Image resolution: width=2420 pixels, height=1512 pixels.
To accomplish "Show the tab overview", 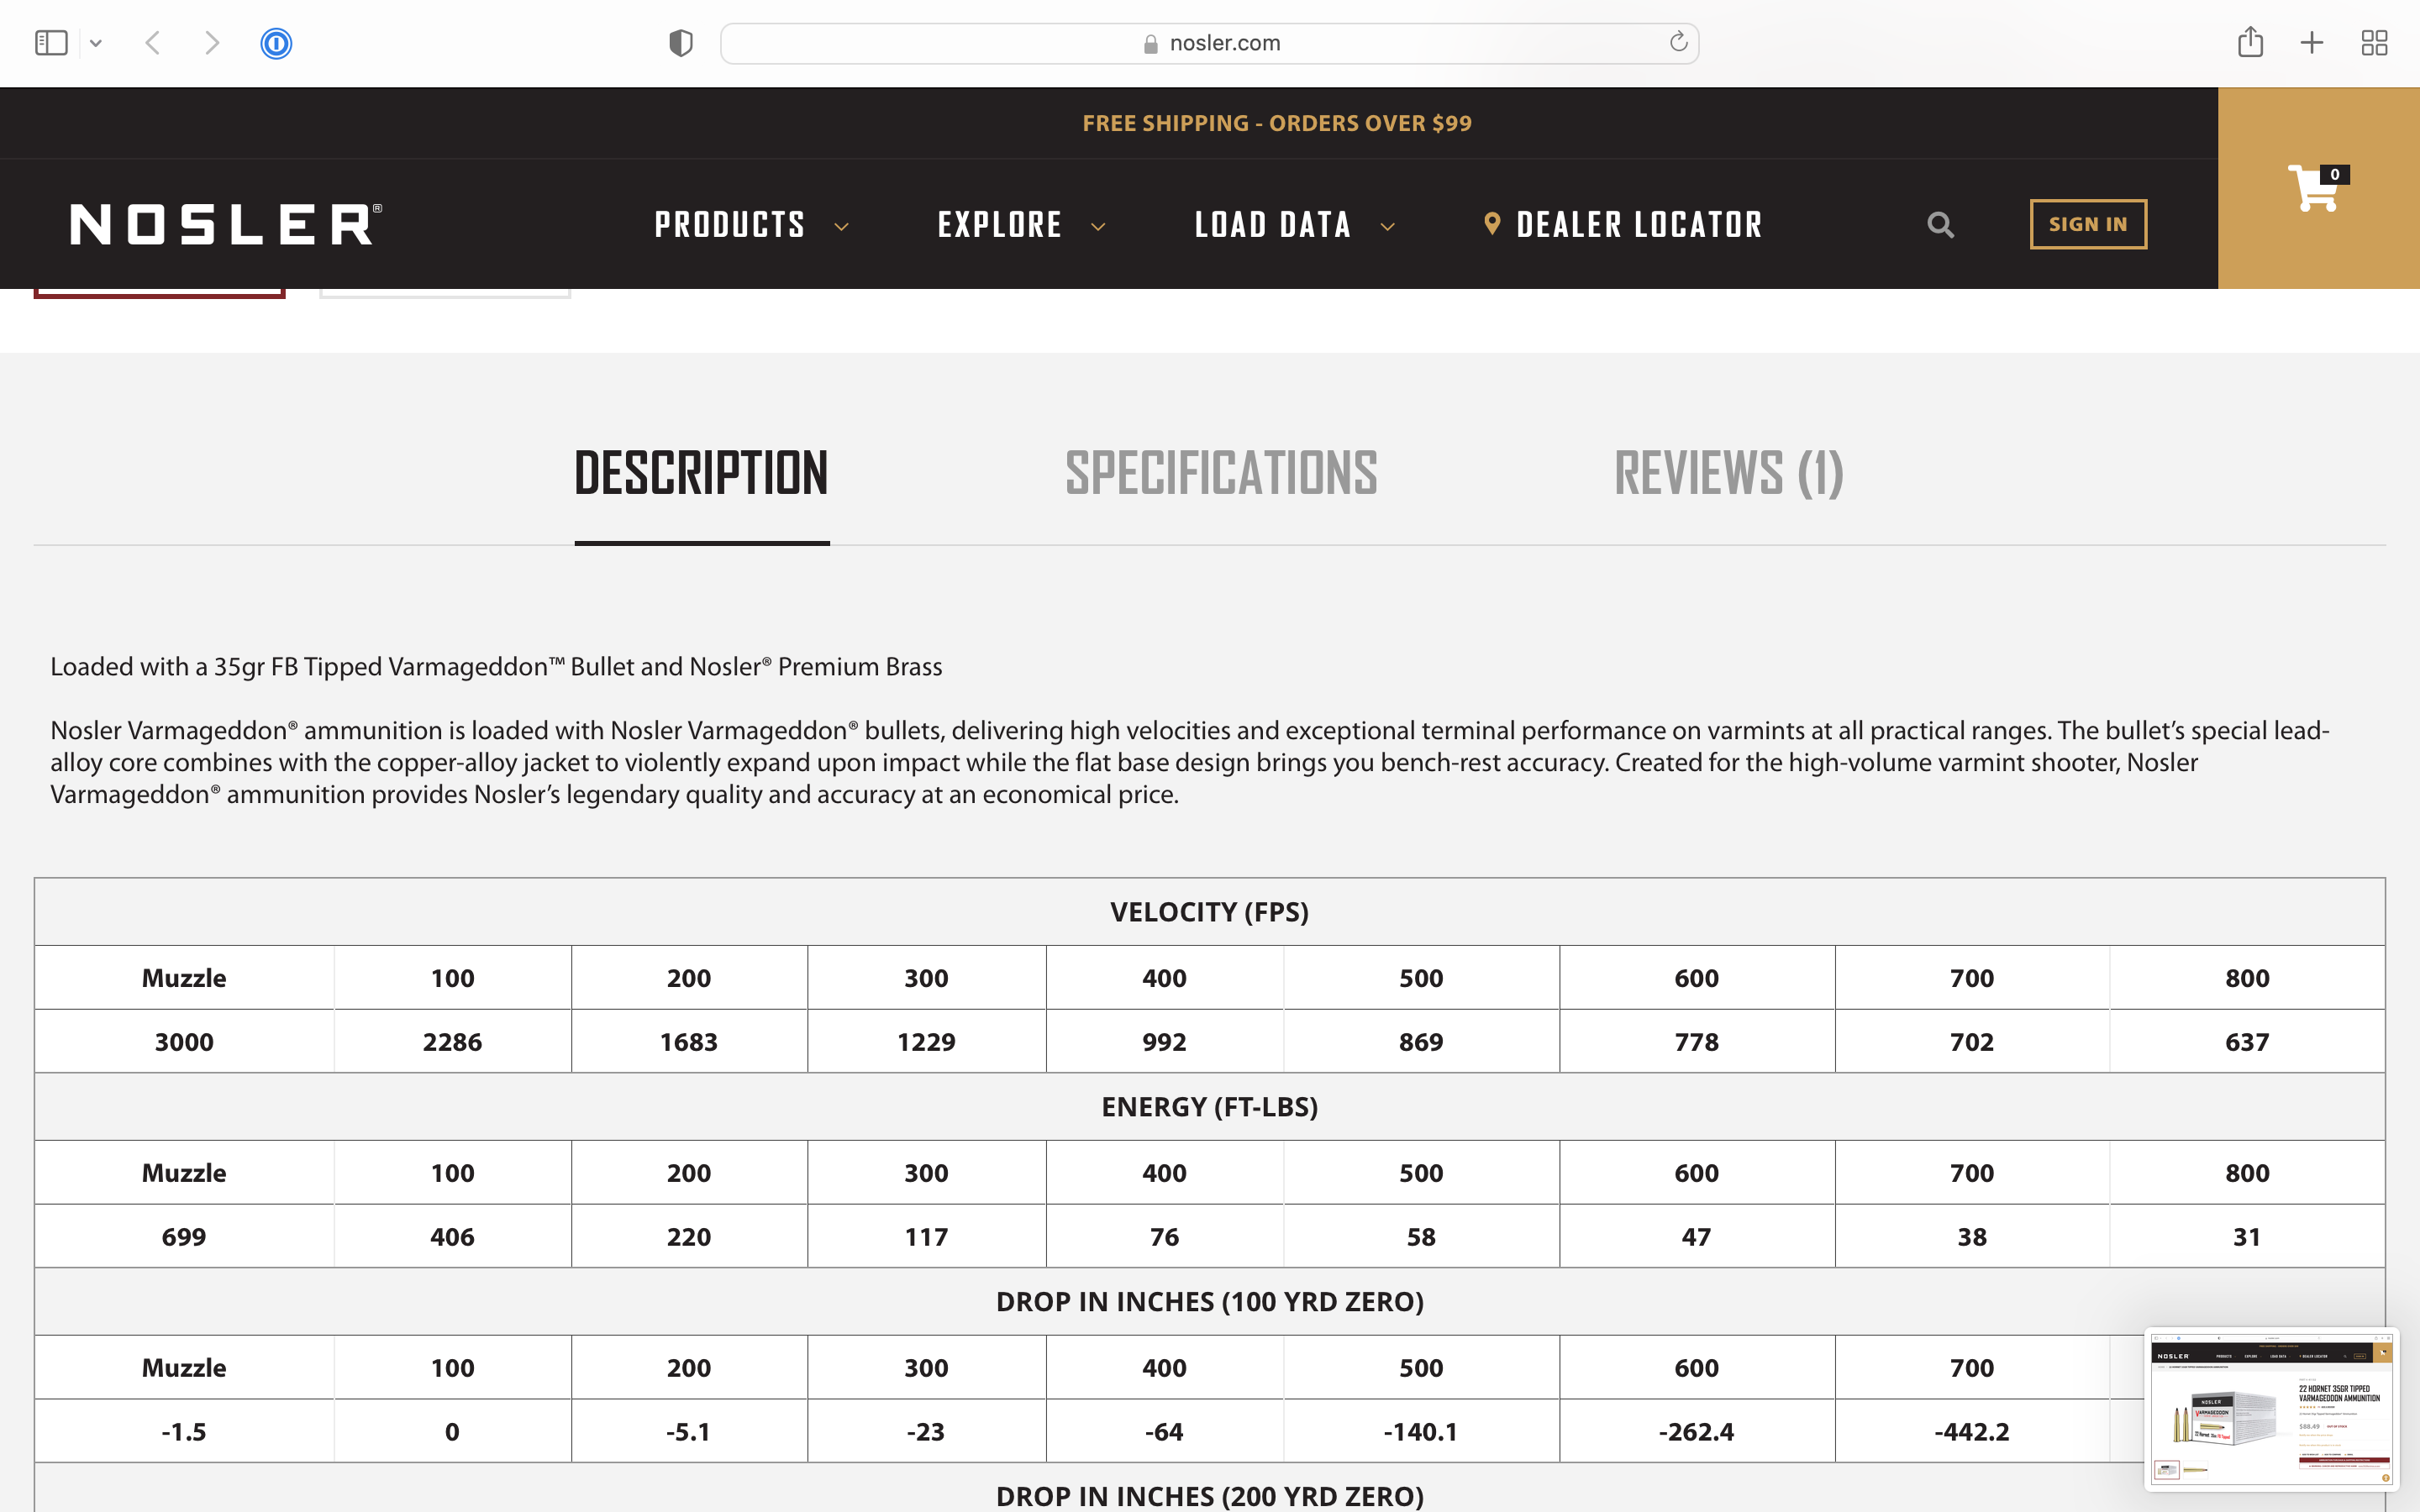I will (2374, 43).
